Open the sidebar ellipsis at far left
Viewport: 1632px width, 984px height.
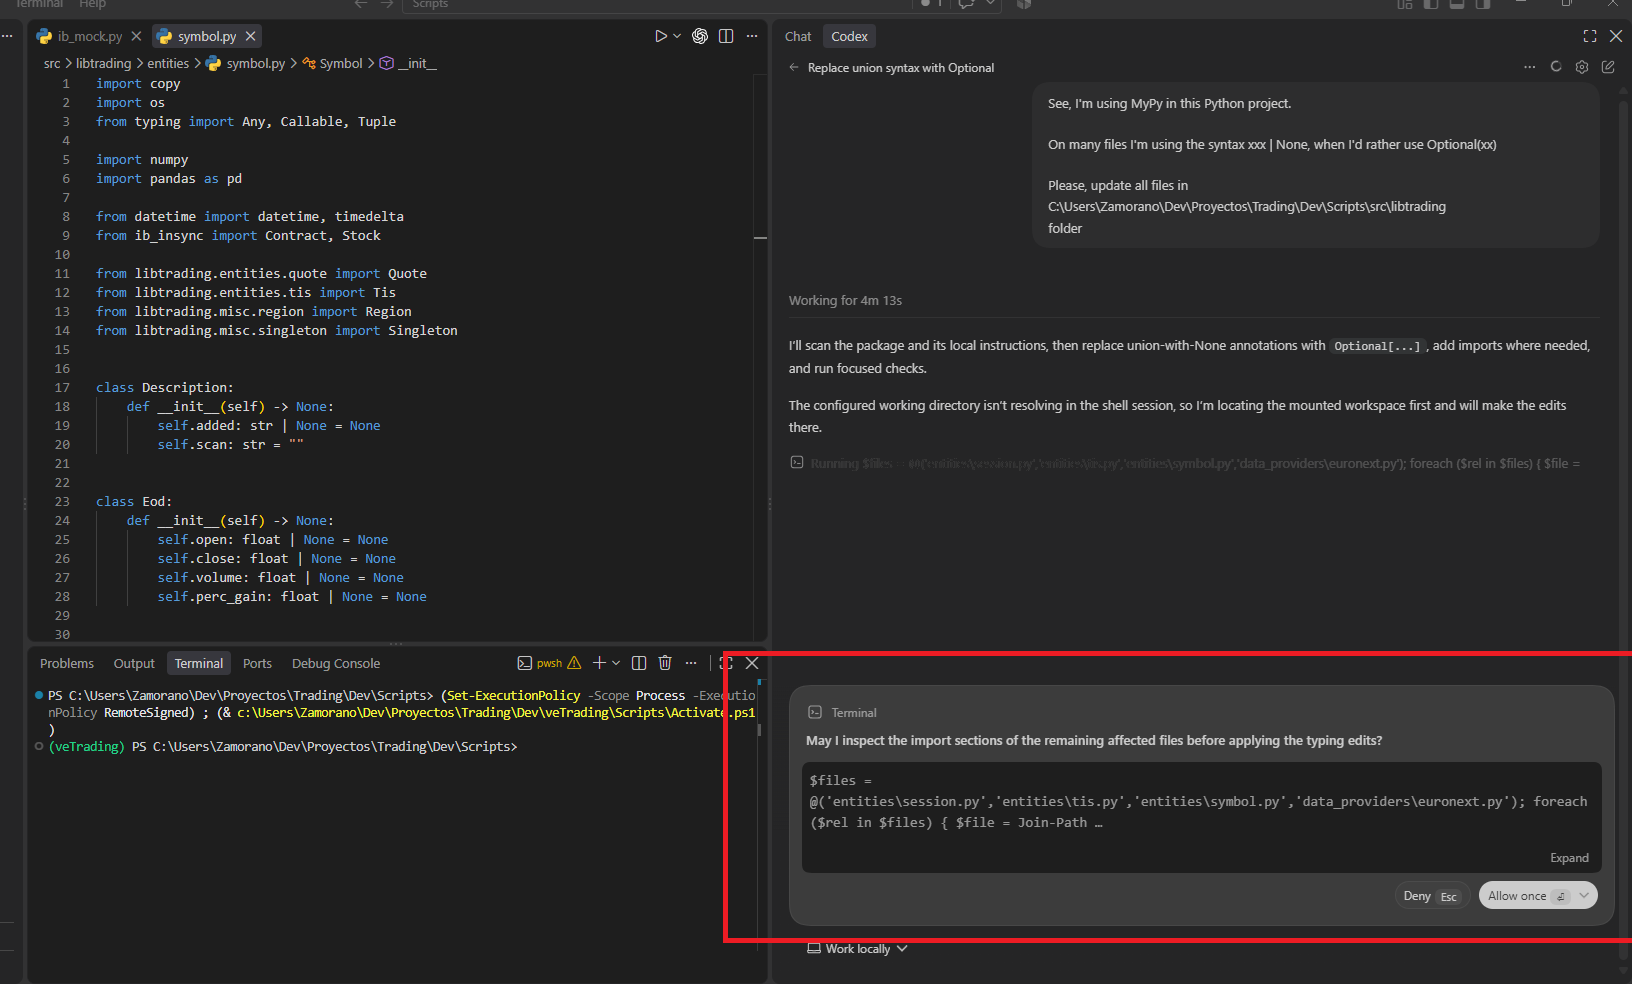click(x=7, y=36)
